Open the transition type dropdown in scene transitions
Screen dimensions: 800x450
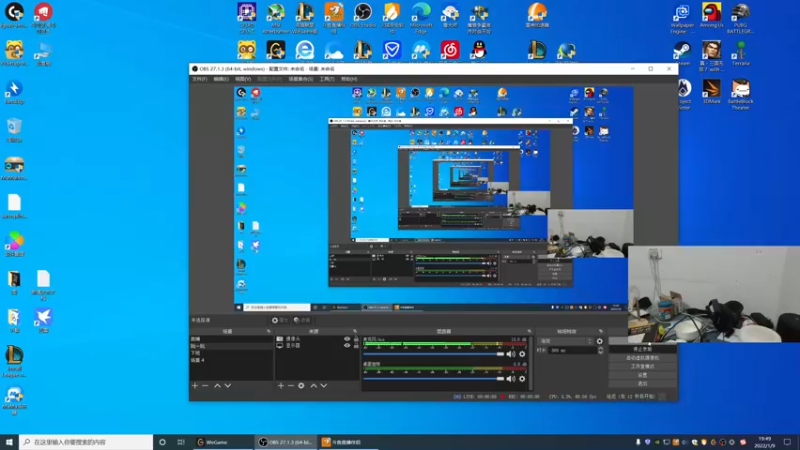click(565, 341)
